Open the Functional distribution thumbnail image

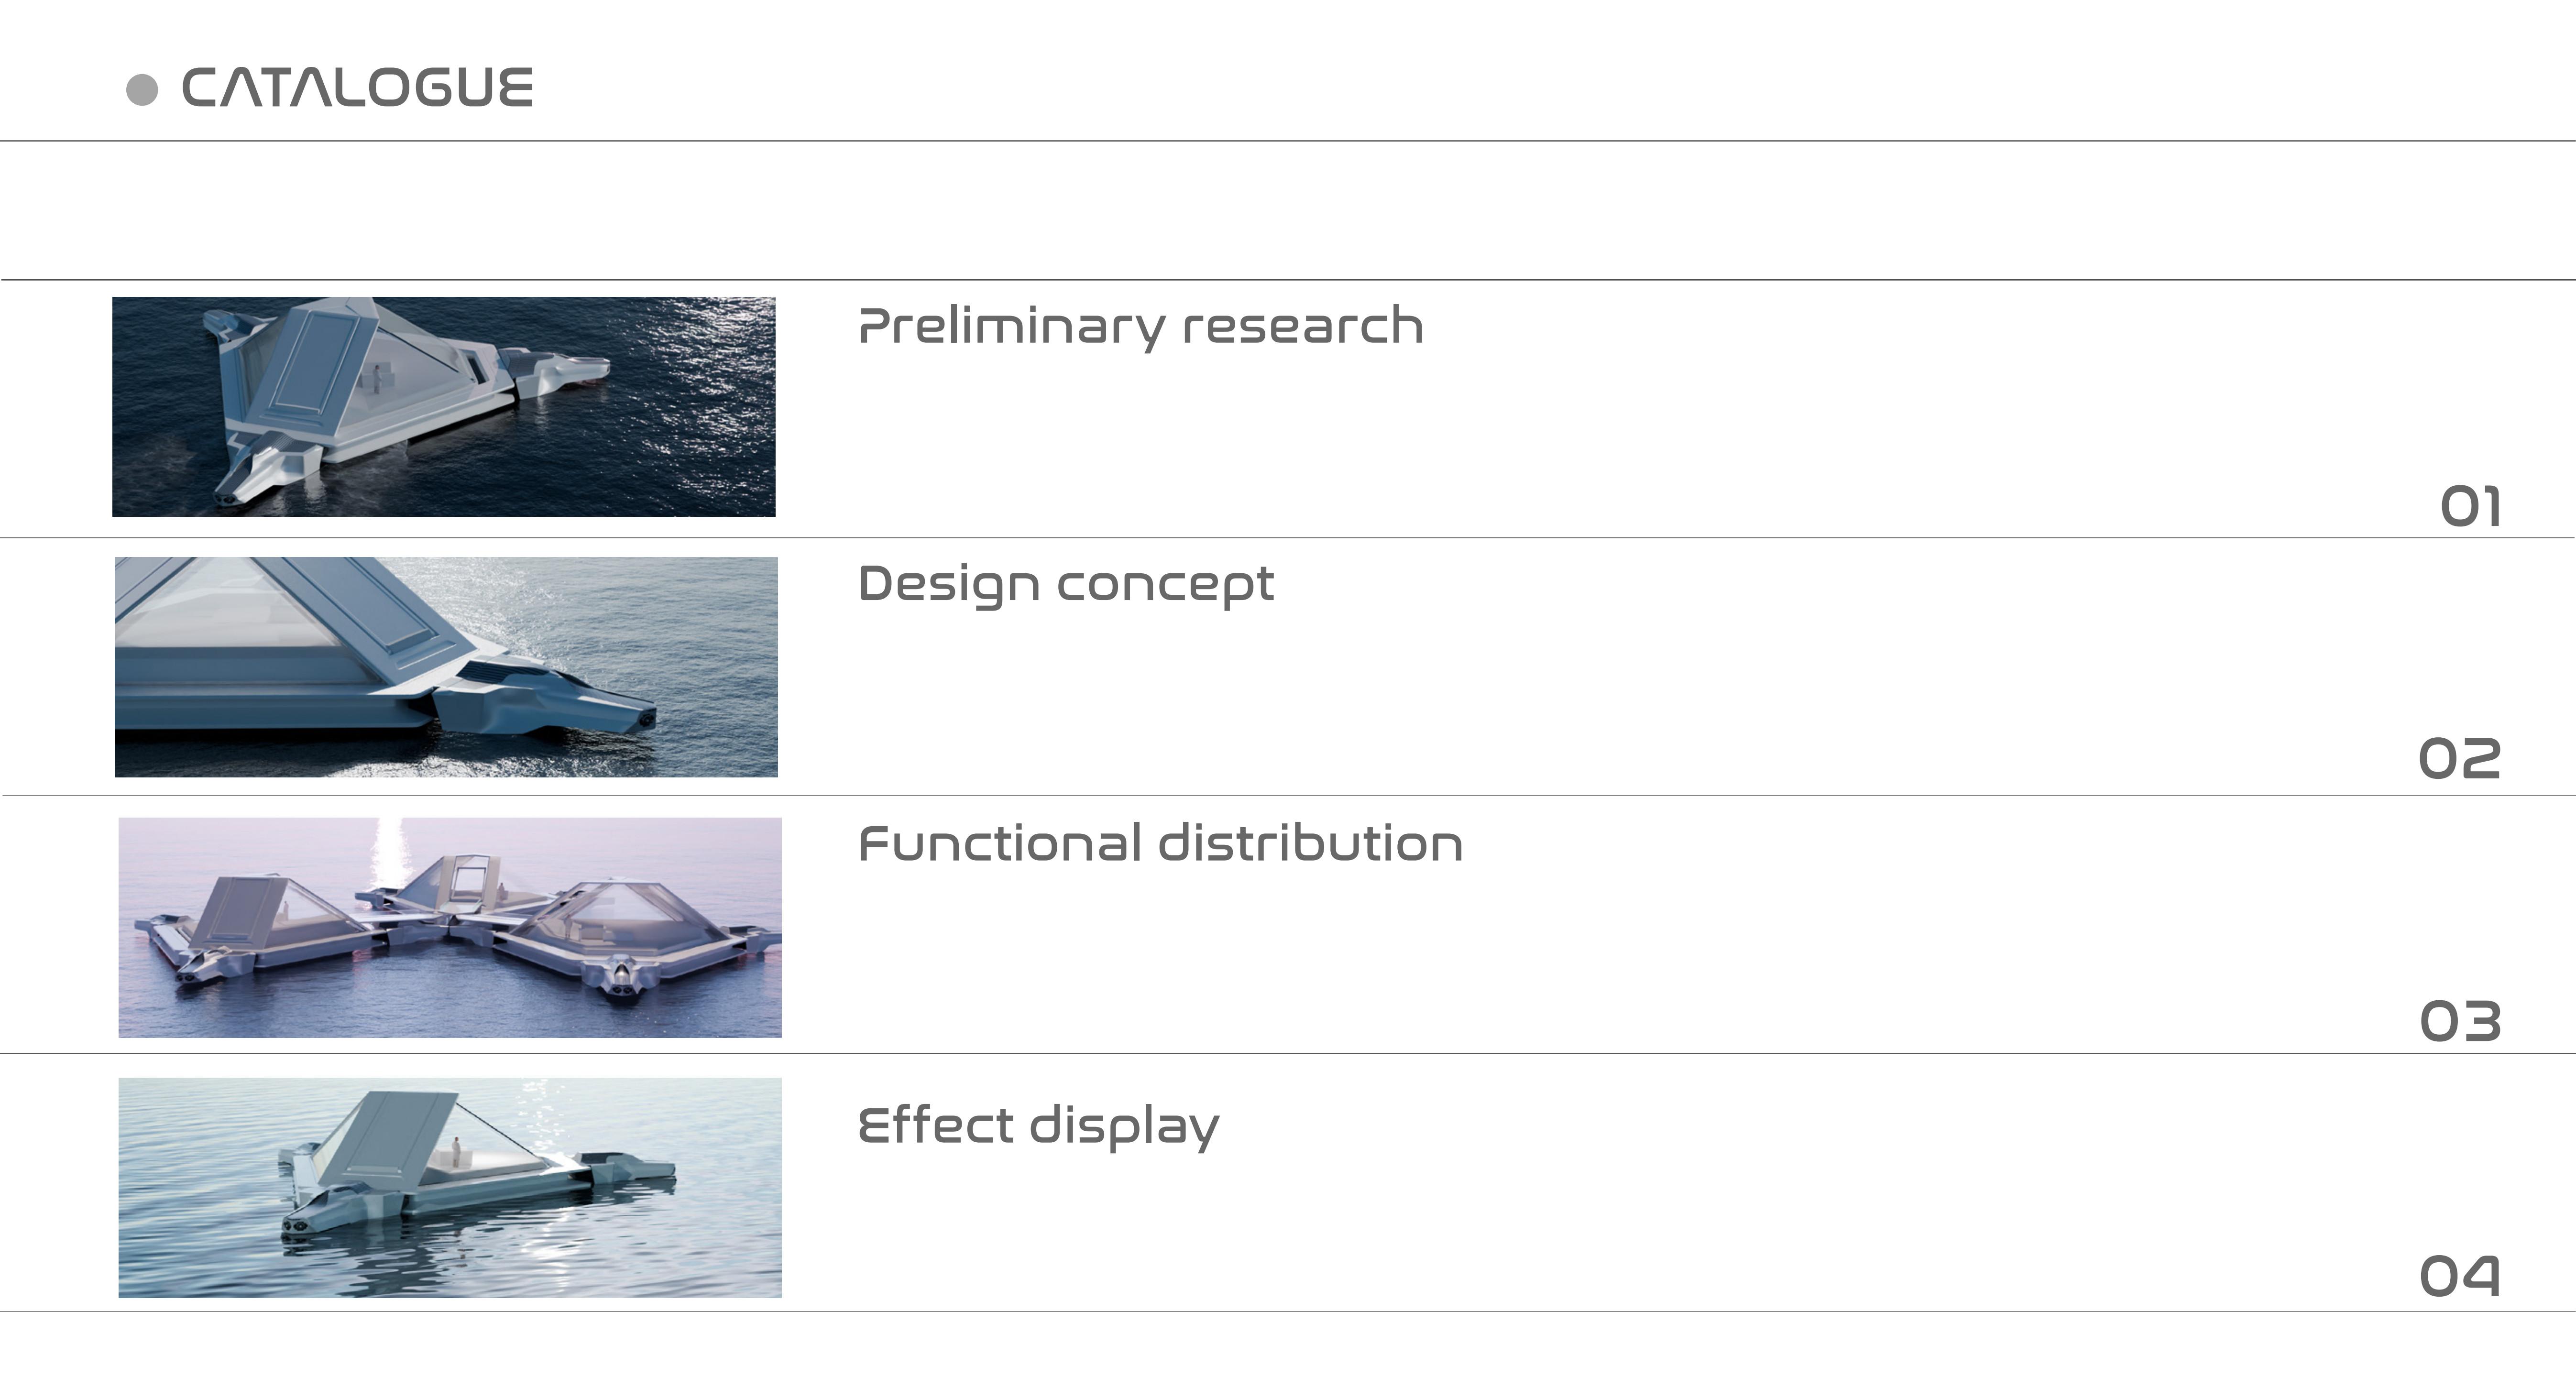[450, 927]
